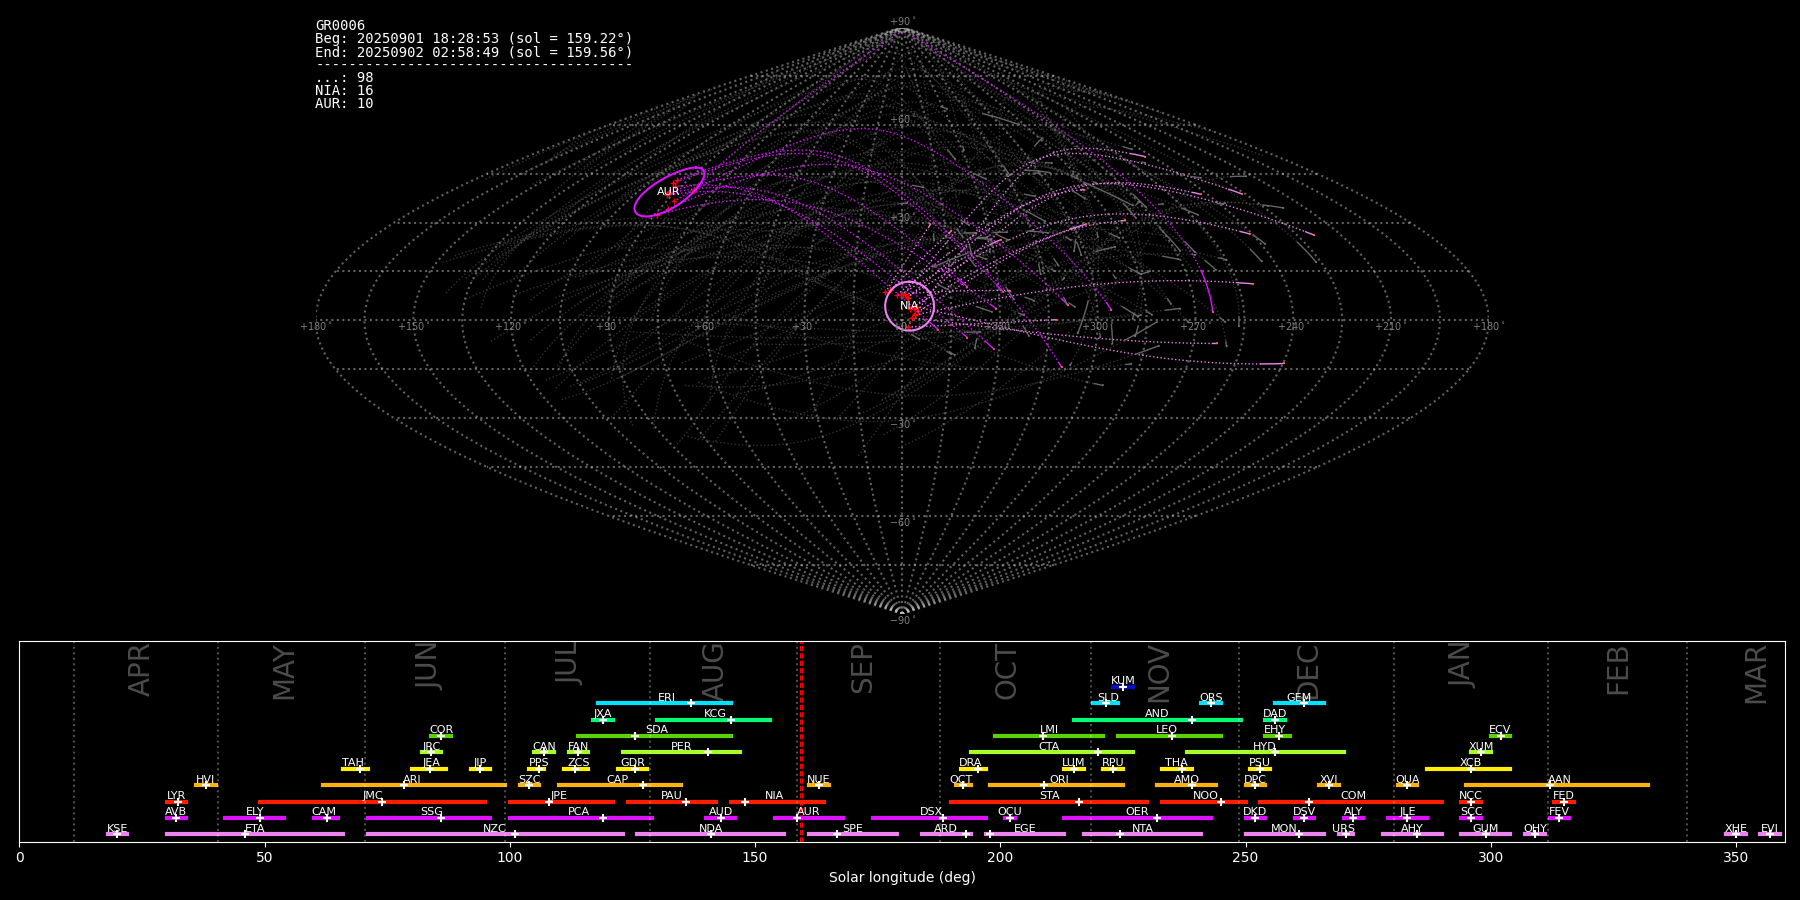The width and height of the screenshot is (1800, 900).
Task: Select the JMC shower label in timeline
Action: point(373,796)
